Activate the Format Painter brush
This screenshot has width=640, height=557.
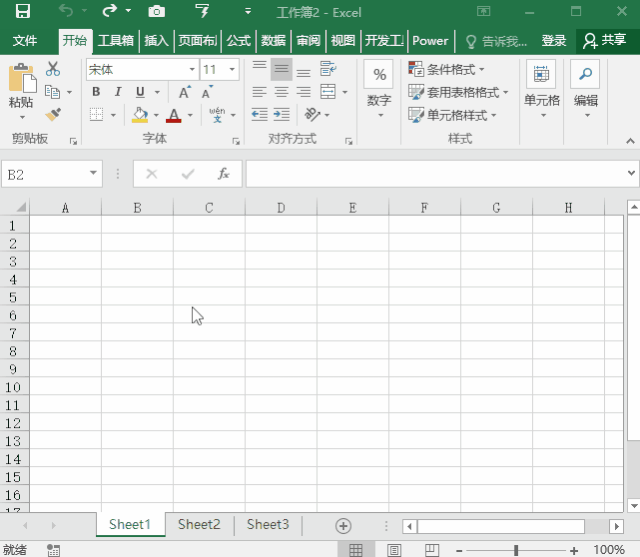click(53, 115)
